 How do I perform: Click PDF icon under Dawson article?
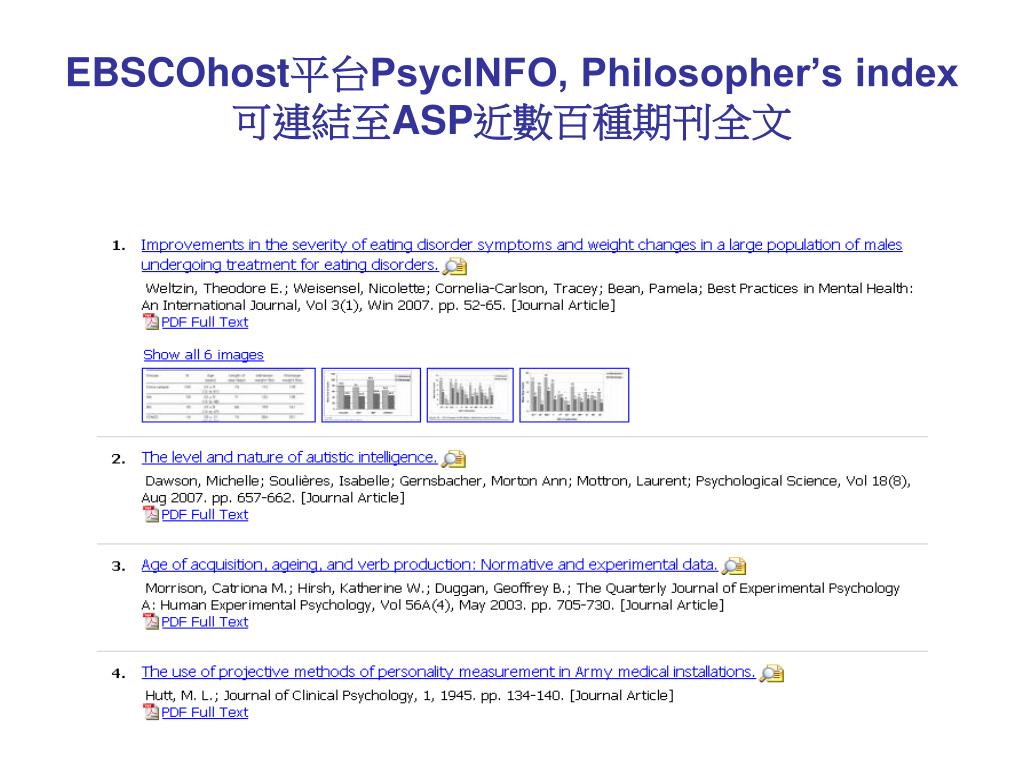click(151, 515)
